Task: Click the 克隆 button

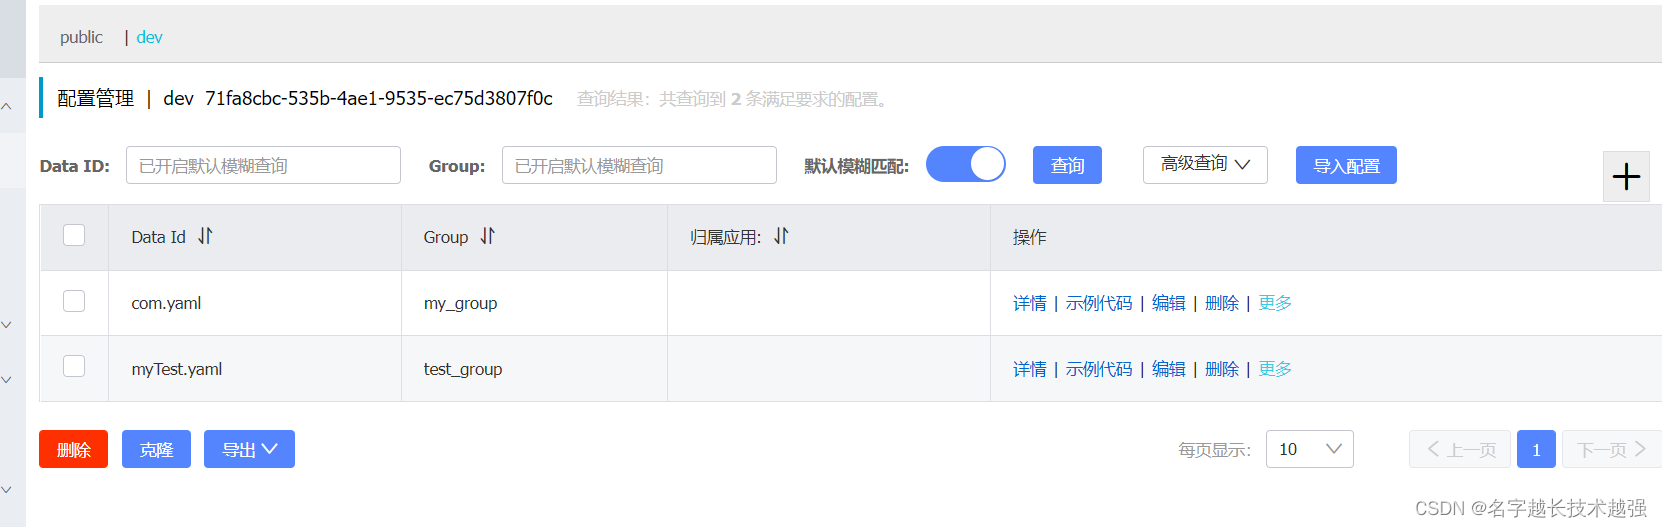Action: coord(156,449)
